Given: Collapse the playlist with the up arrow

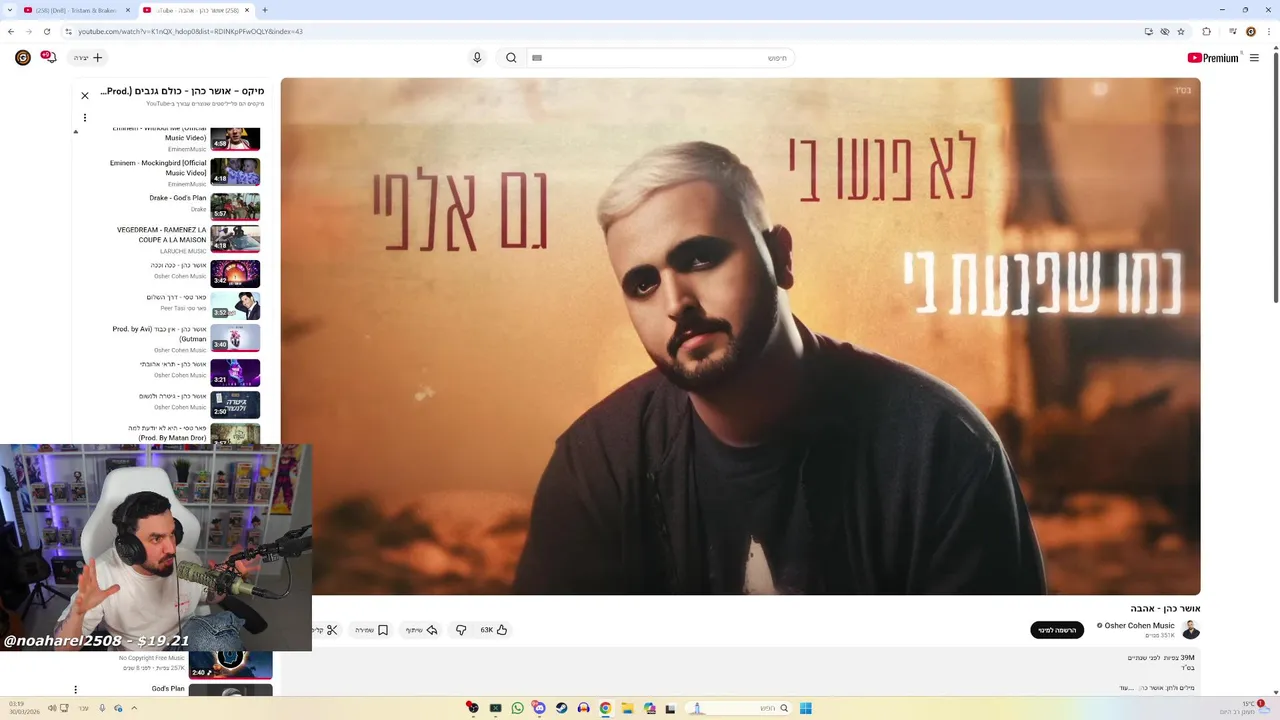Looking at the screenshot, I should 75,131.
